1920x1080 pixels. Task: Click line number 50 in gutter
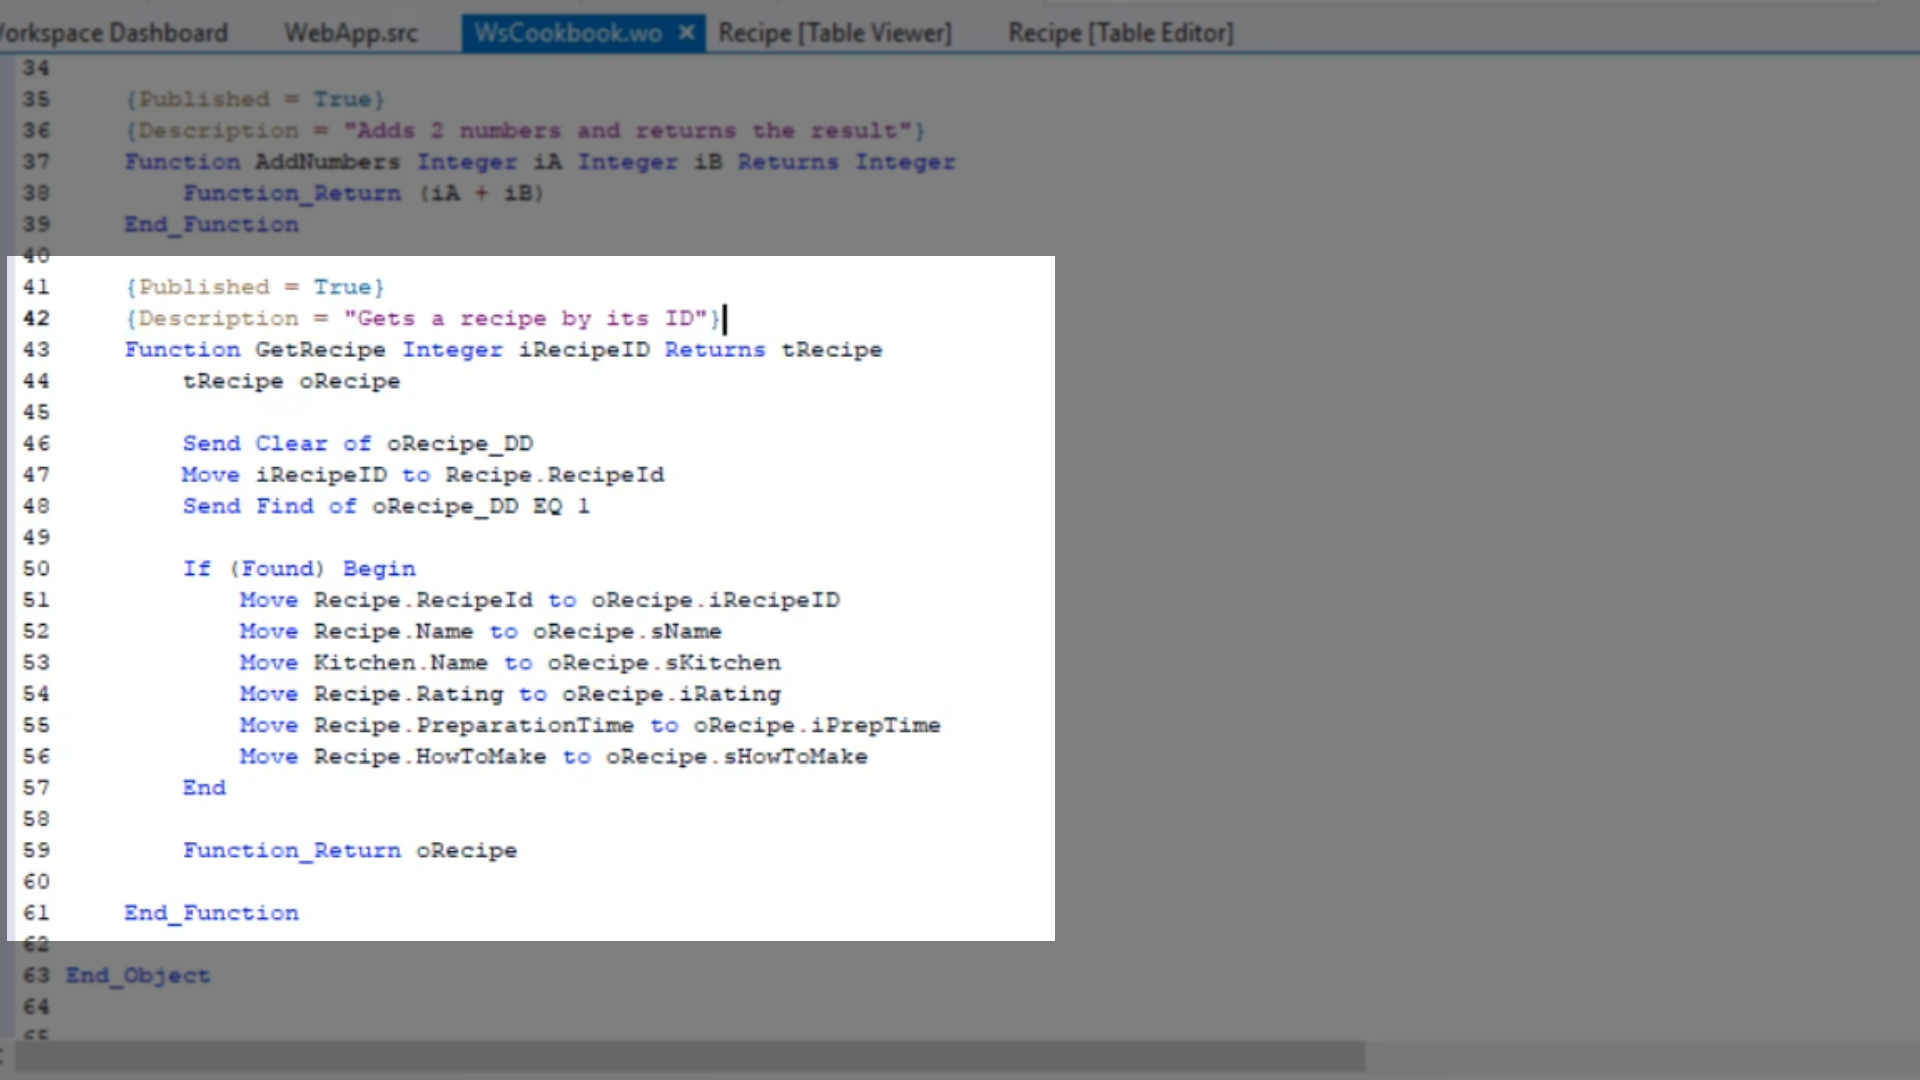pos(36,569)
